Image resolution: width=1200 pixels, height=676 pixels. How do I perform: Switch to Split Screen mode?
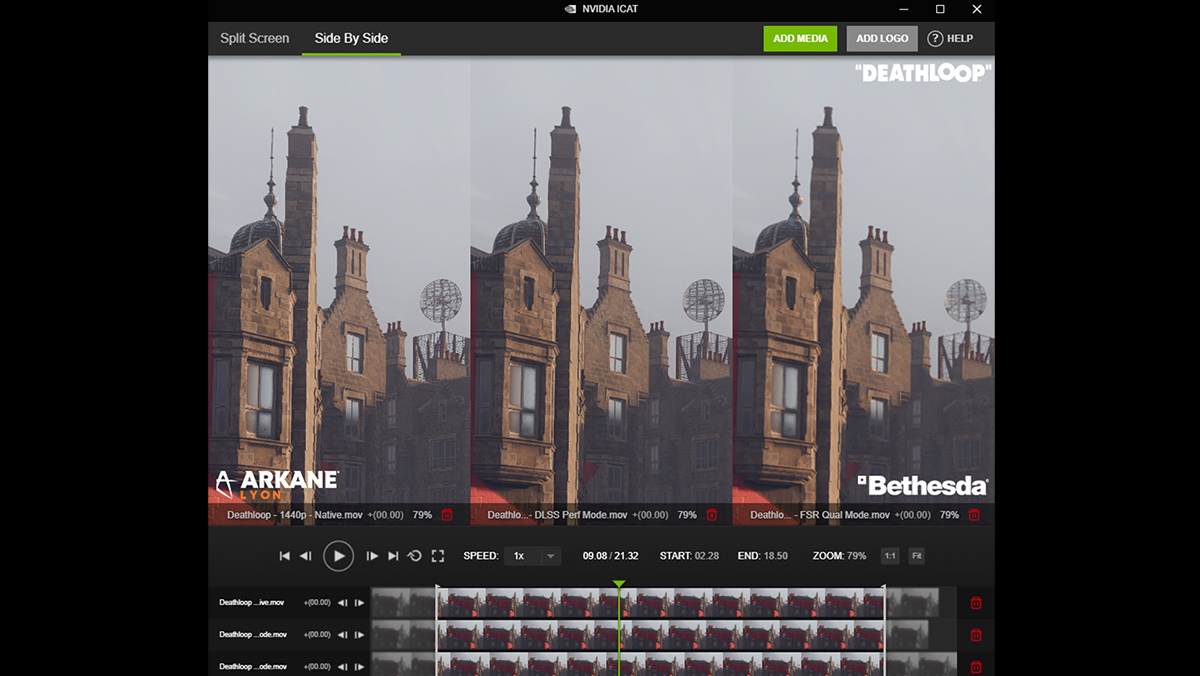(254, 38)
